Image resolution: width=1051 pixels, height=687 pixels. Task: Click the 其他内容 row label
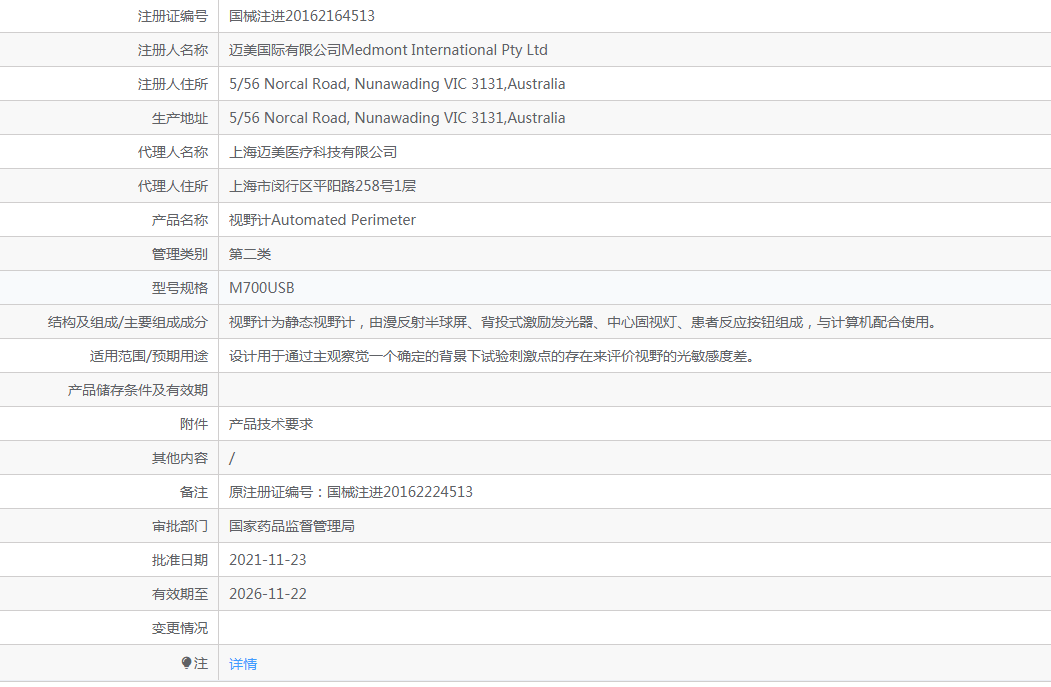(180, 458)
